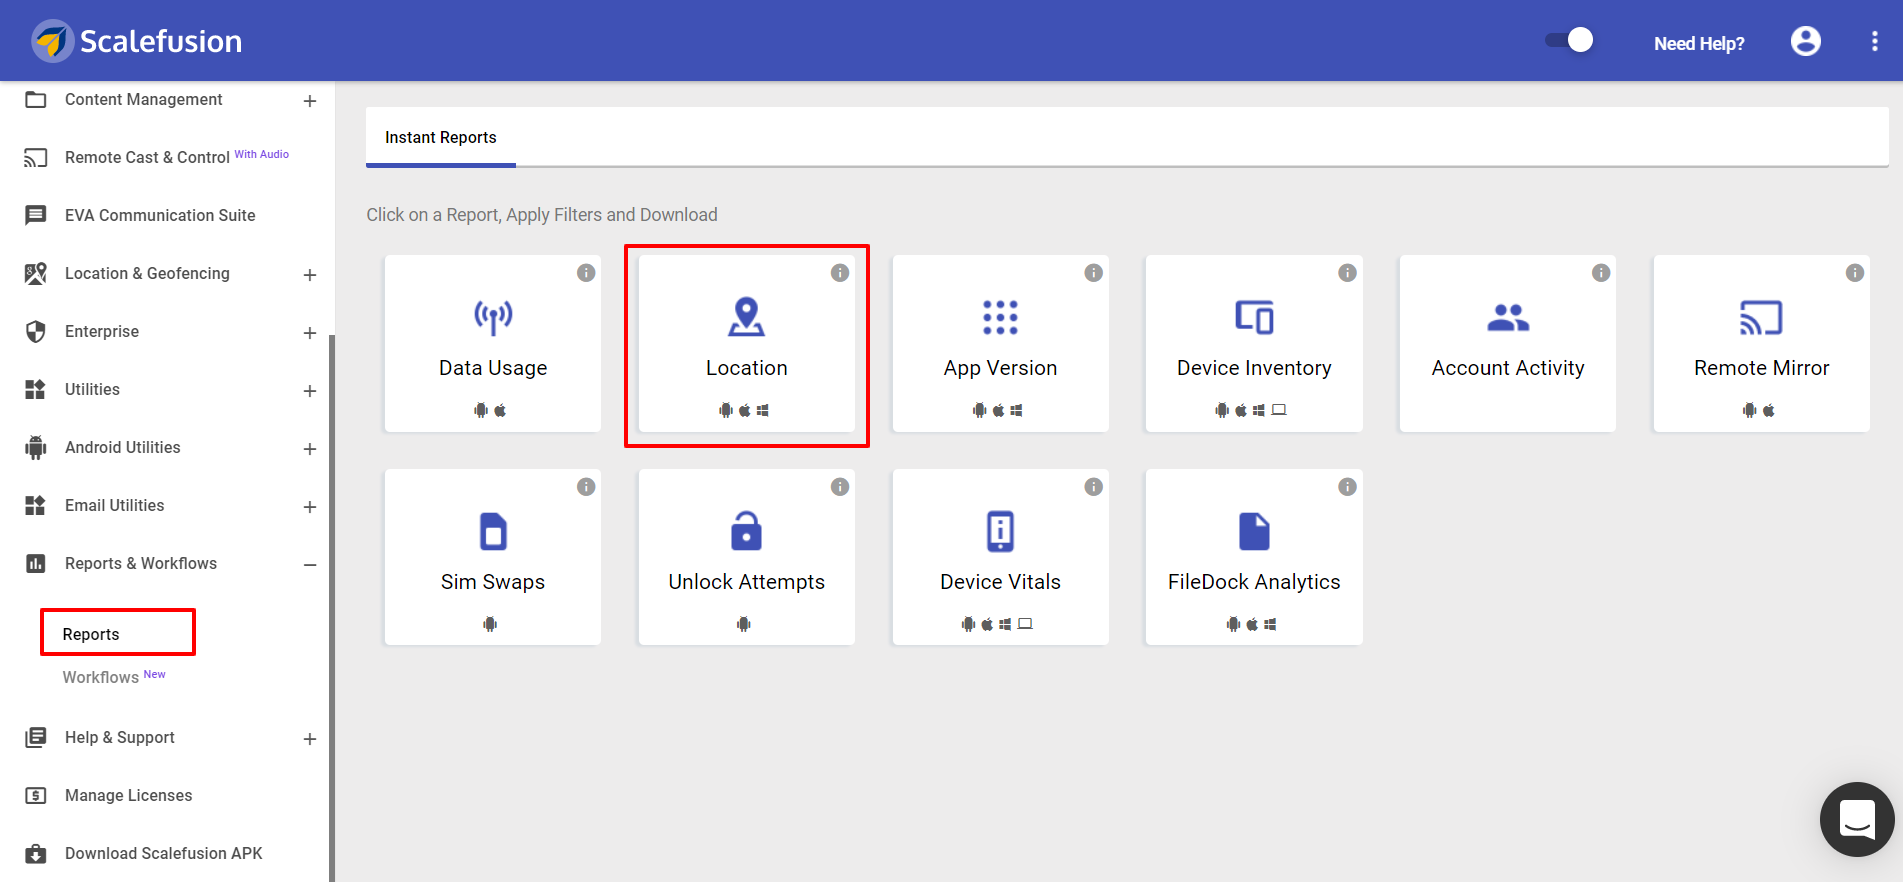The height and width of the screenshot is (882, 1903).
Task: Click the Reports & Workflows chart icon
Action: [36, 563]
